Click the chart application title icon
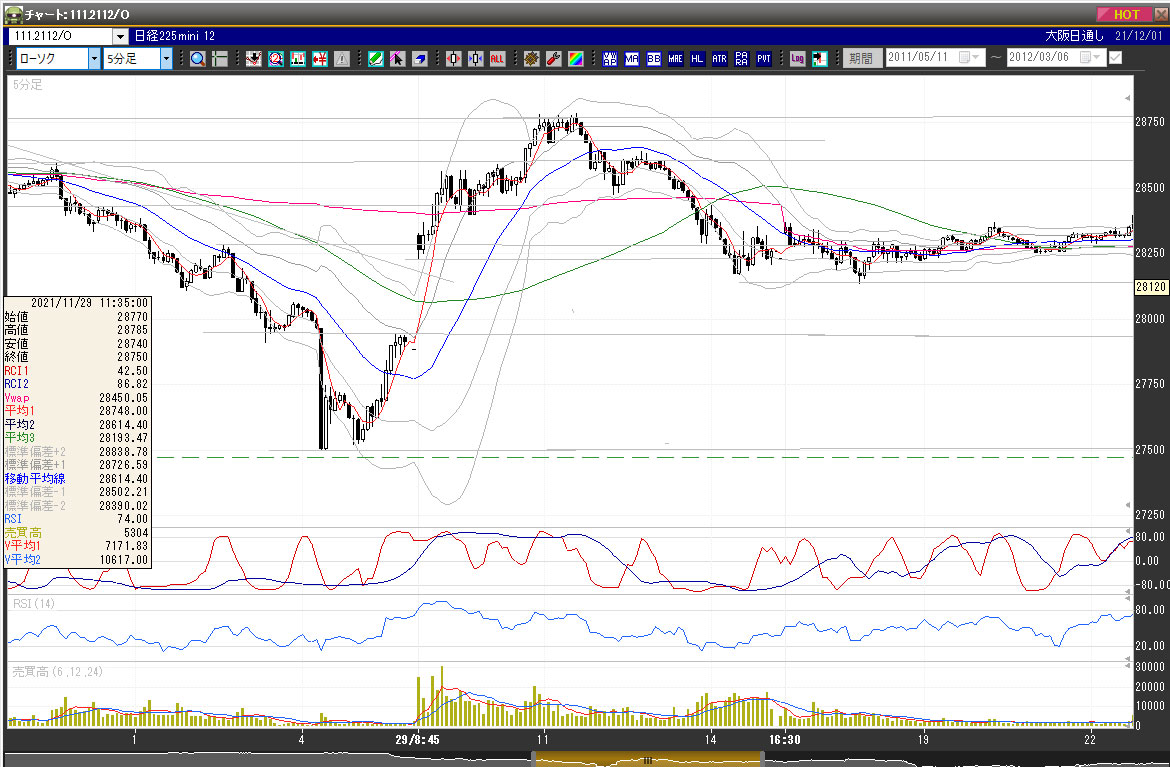Viewport: 1170px width, 767px height. [13, 13]
